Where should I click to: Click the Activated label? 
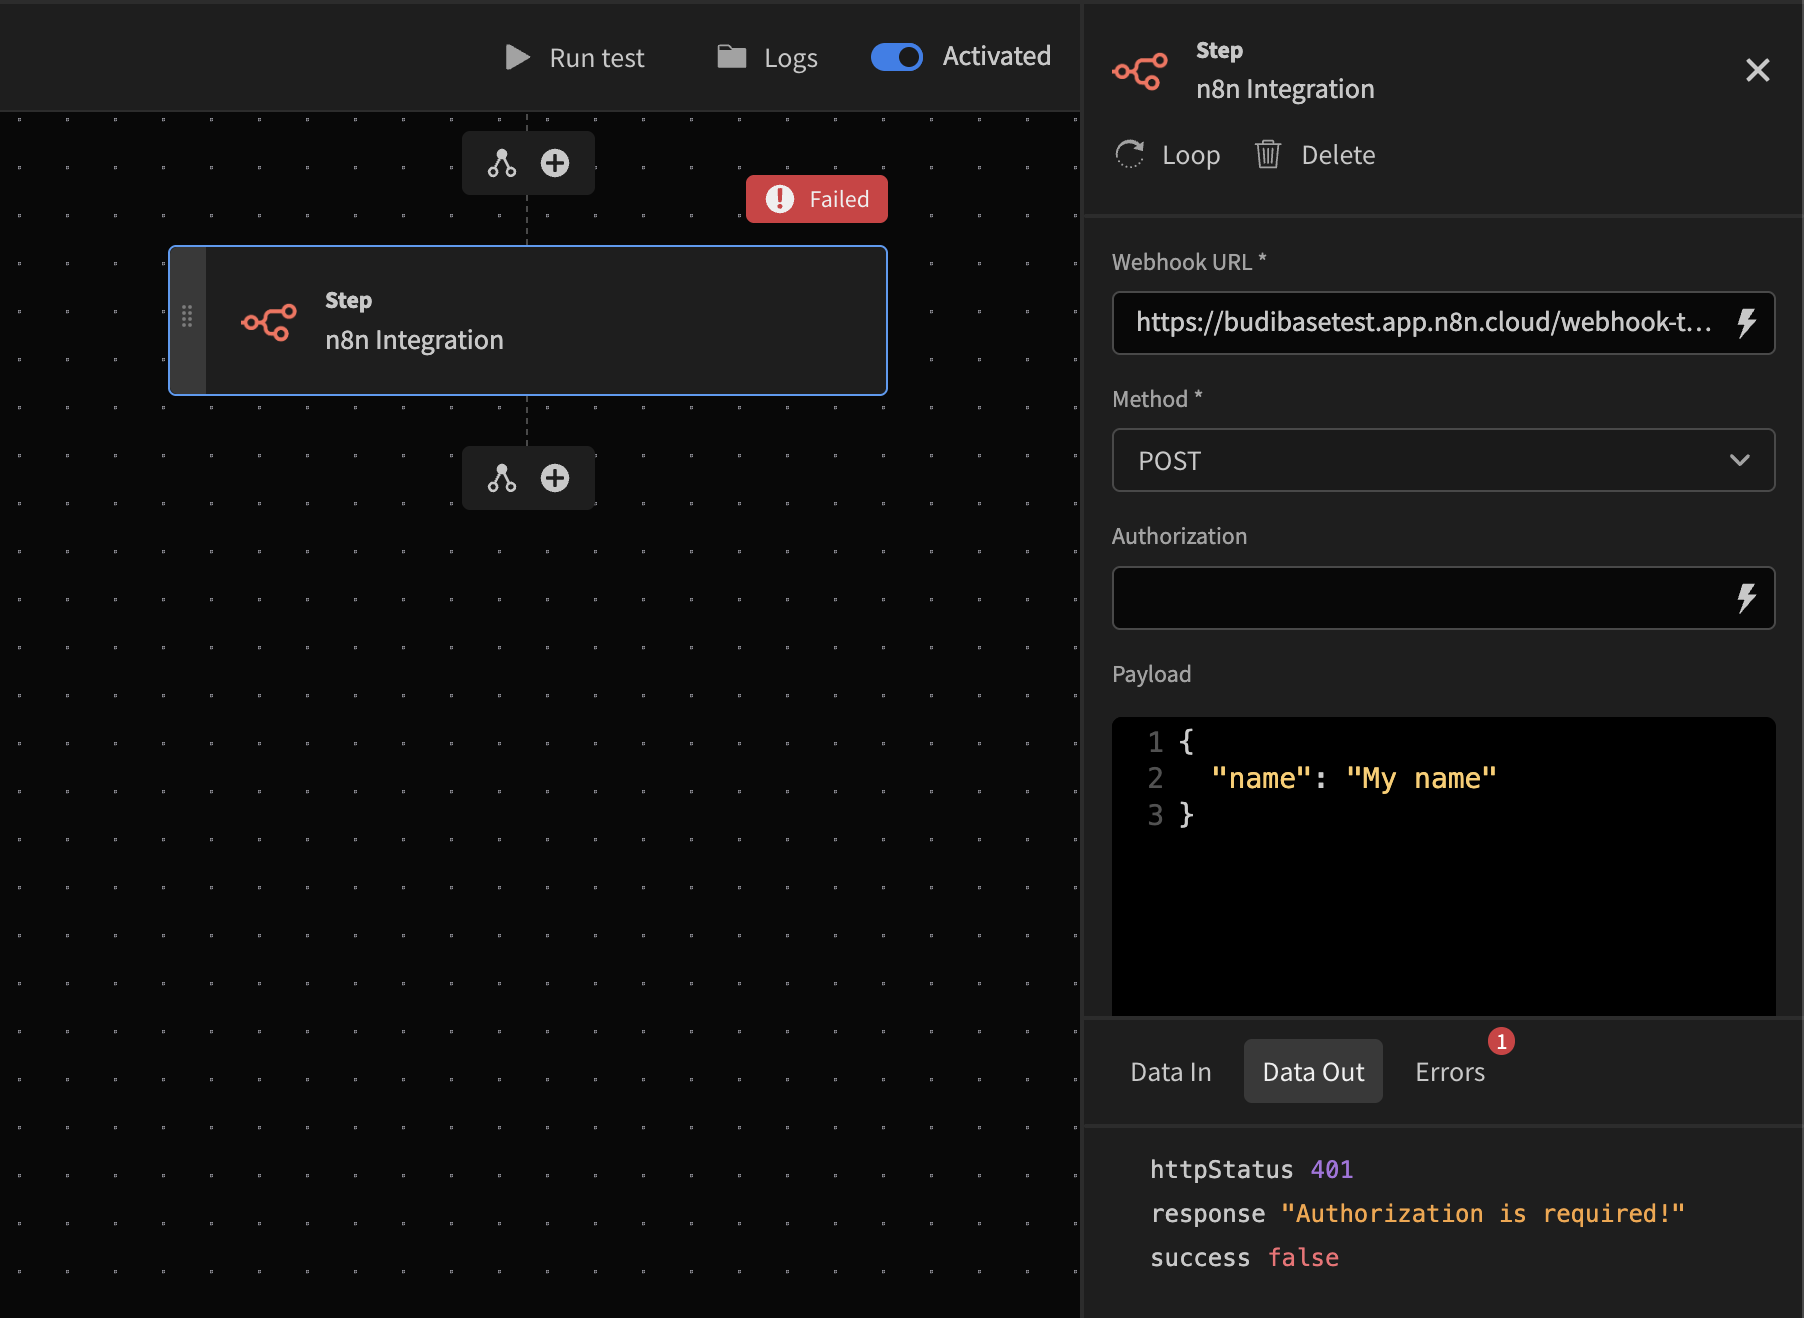pyautogui.click(x=997, y=56)
